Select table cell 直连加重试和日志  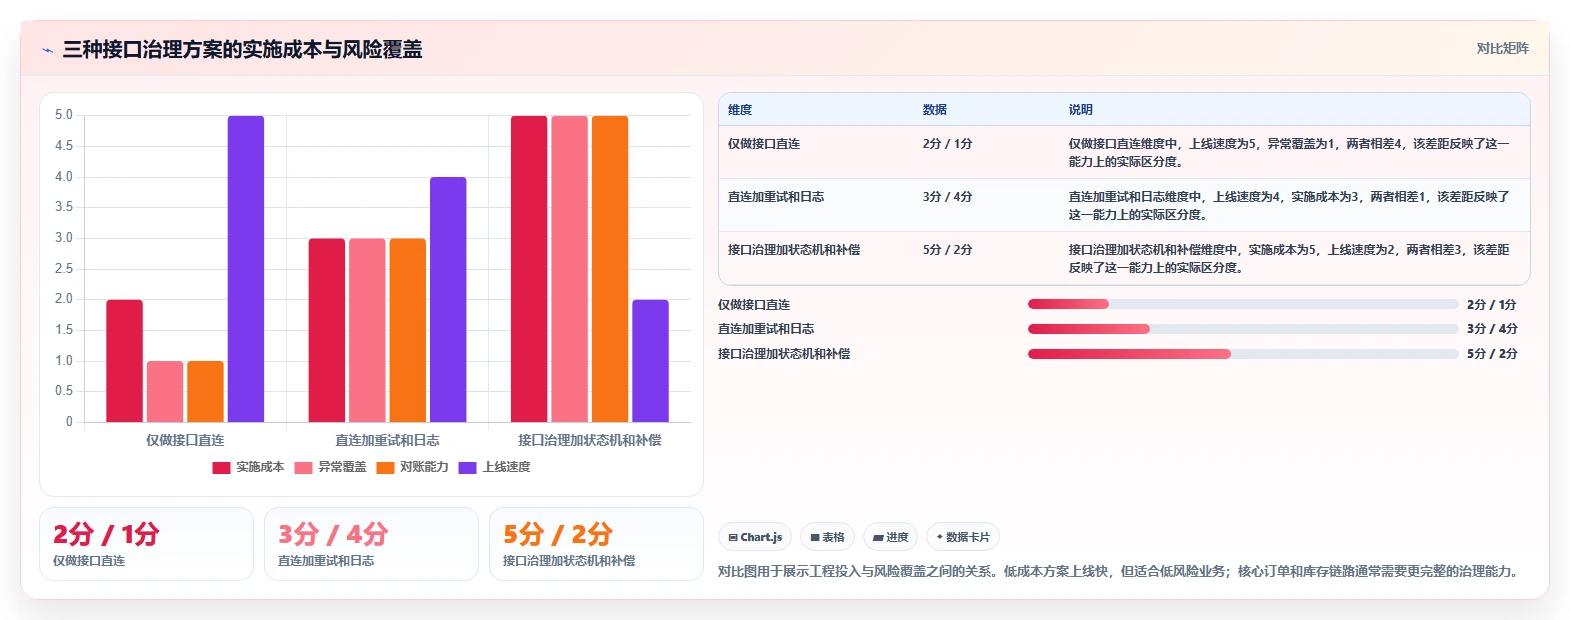point(776,197)
